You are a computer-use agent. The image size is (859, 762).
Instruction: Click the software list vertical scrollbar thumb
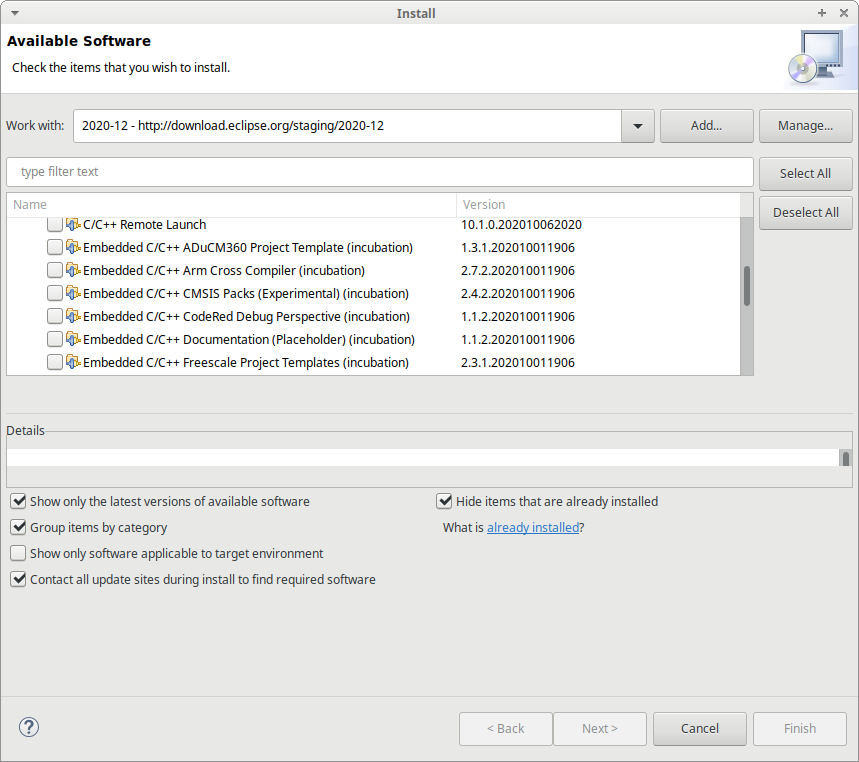[x=746, y=286]
